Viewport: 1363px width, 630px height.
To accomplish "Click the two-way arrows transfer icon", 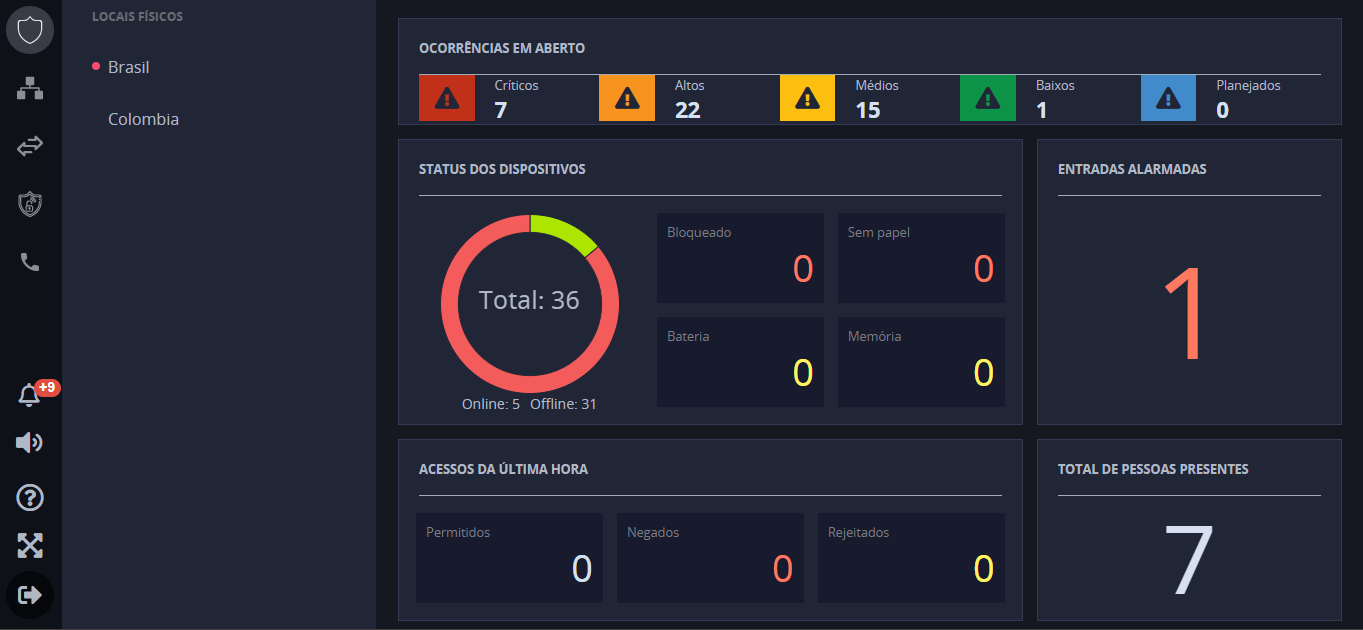I will tap(30, 147).
